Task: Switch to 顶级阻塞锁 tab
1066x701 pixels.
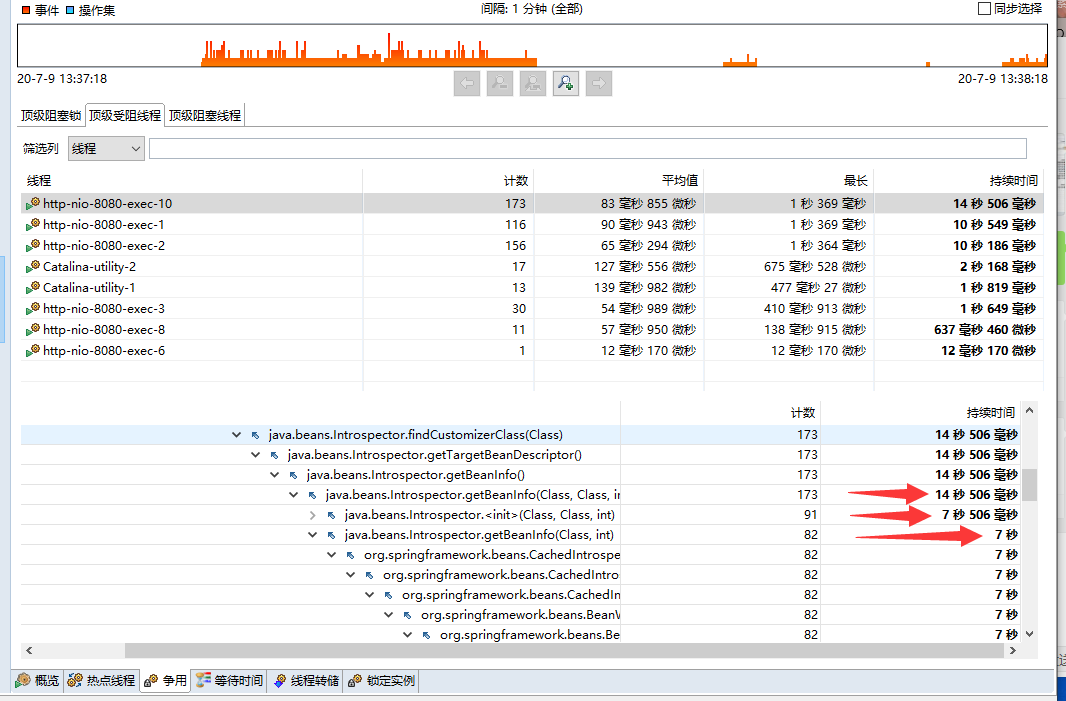Action: point(51,116)
